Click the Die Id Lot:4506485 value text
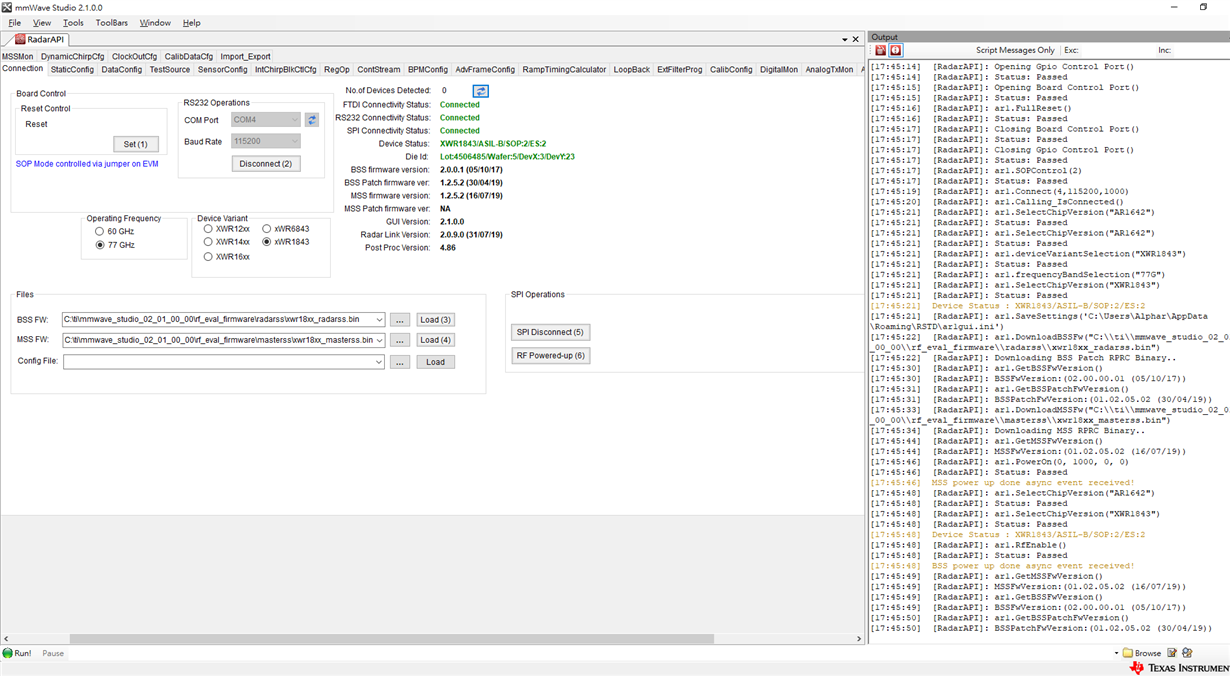Screen dimensions: 1230x676 507,157
